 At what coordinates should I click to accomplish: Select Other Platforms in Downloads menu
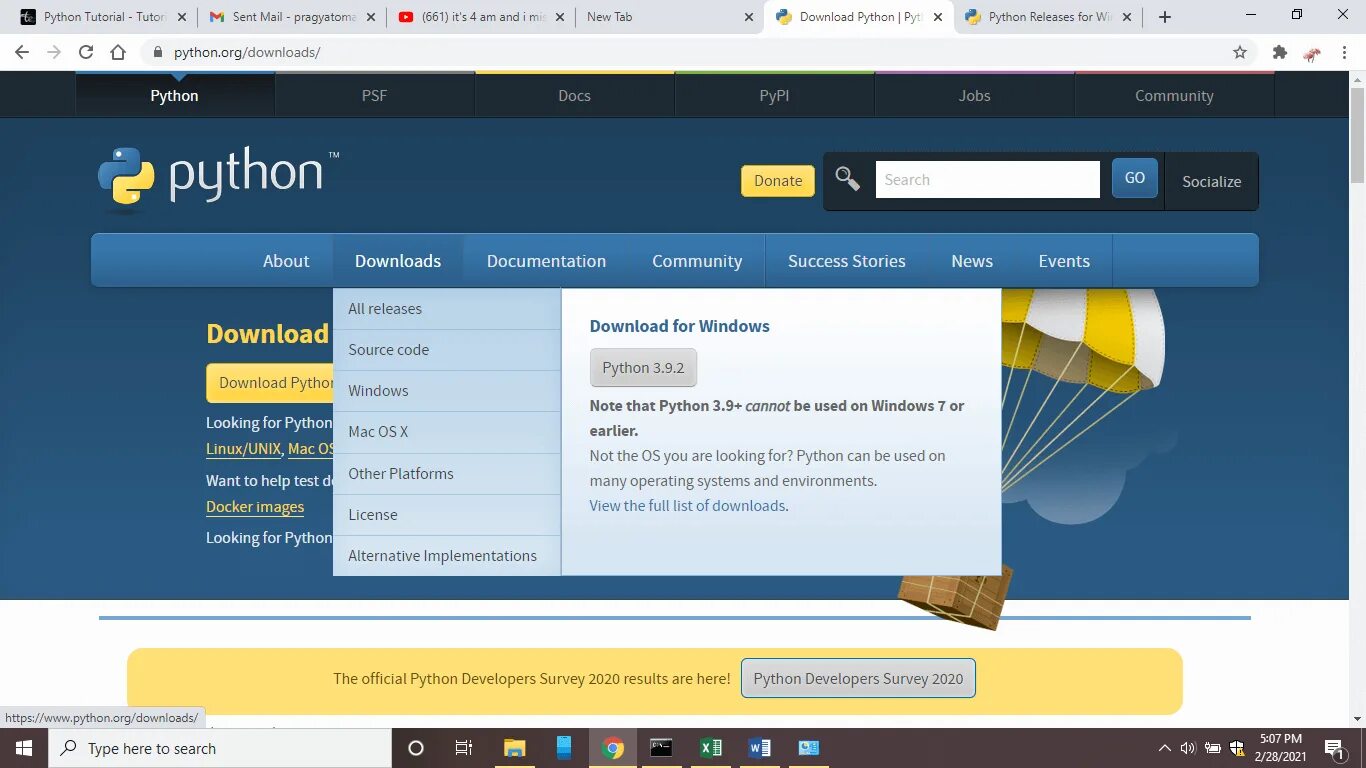pos(447,474)
